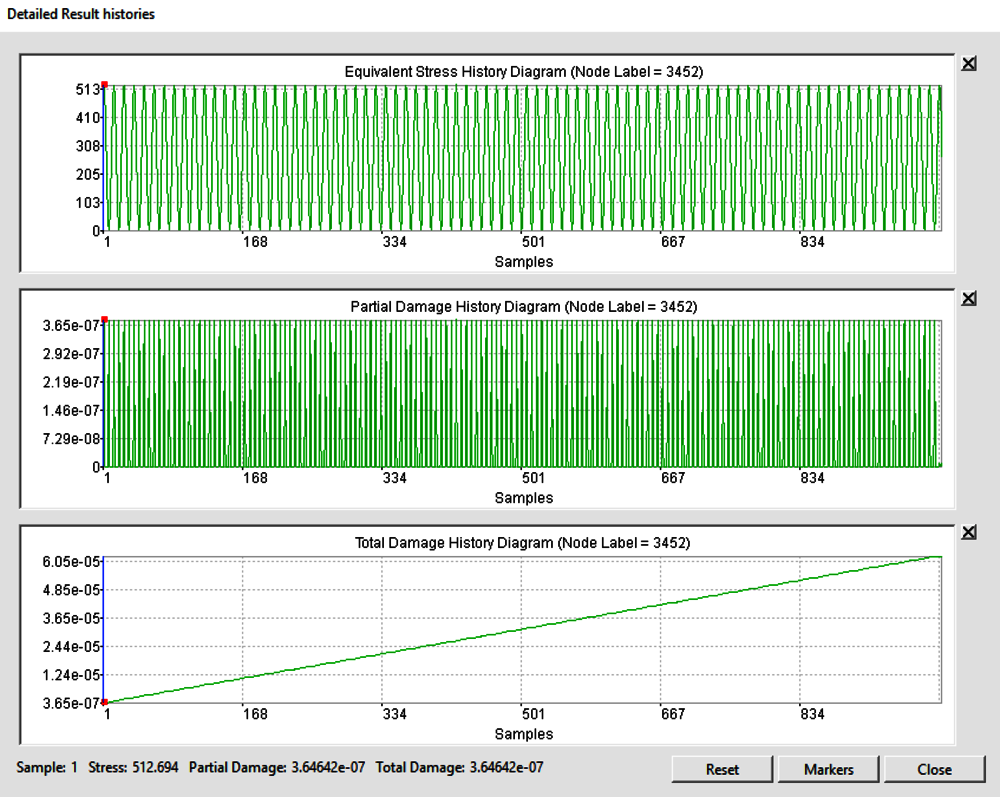Image resolution: width=1000 pixels, height=797 pixels.
Task: Select the red marker on the partial damage plot
Action: pos(104,321)
